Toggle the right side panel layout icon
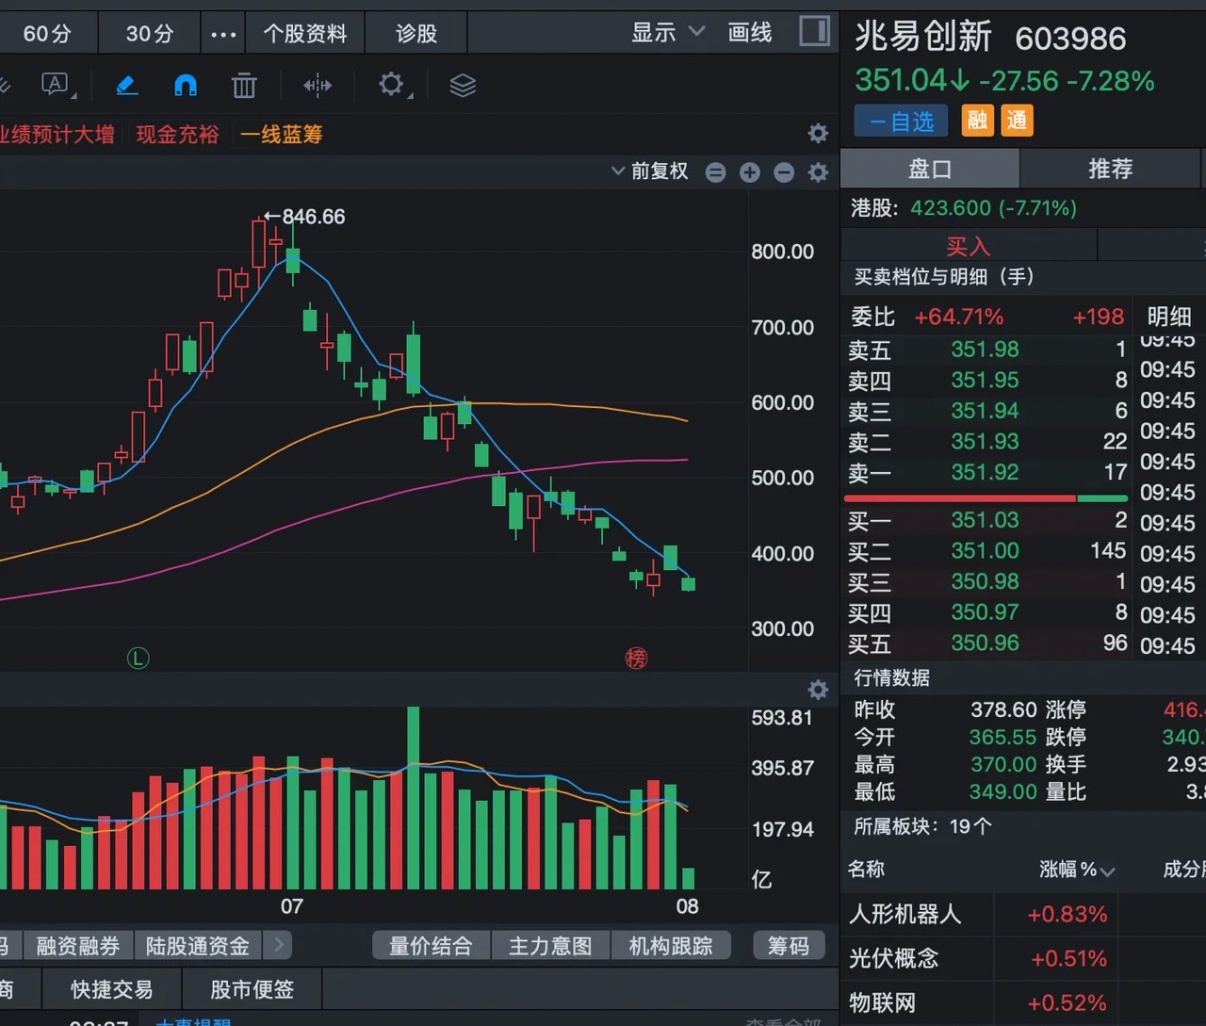The width and height of the screenshot is (1206, 1026). click(814, 31)
